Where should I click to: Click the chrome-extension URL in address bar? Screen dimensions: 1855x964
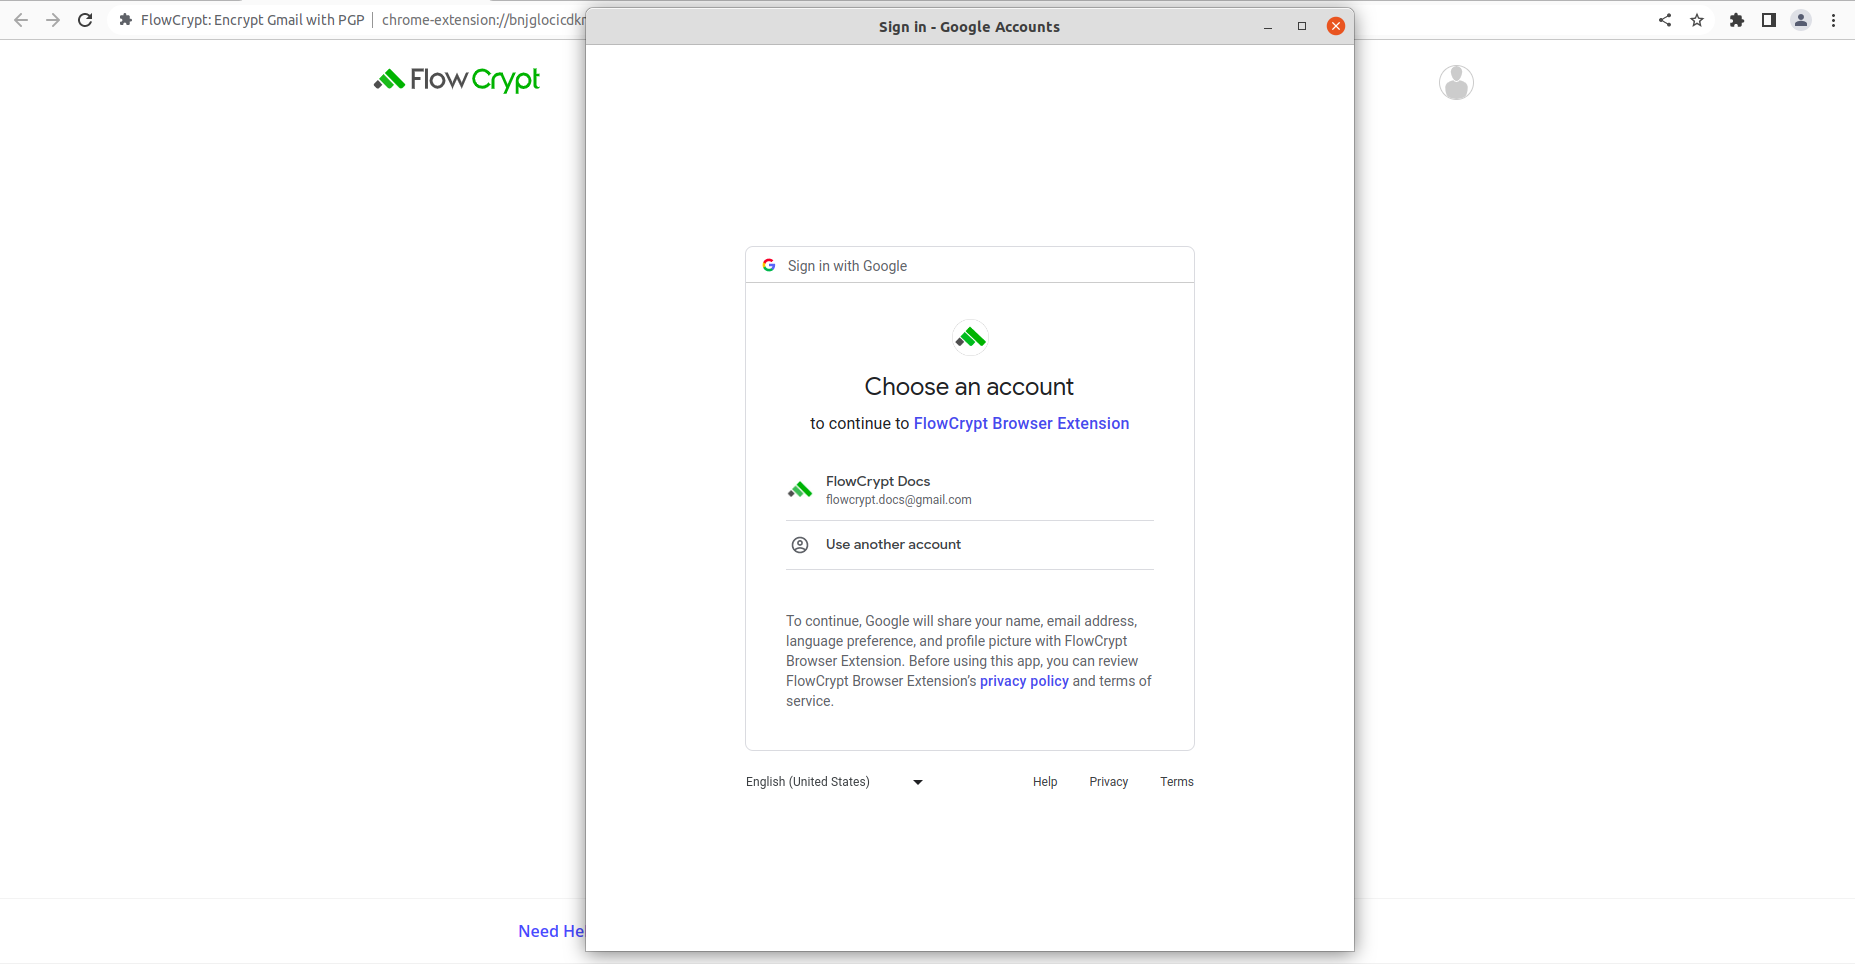(x=483, y=20)
